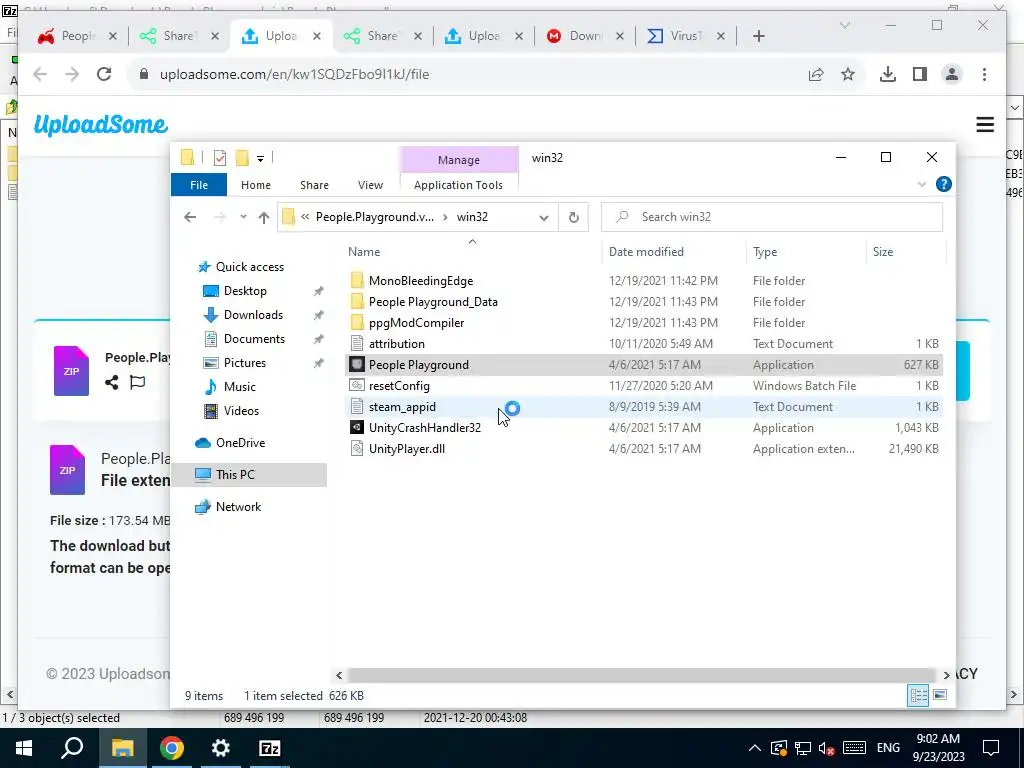
Task: Click the Manage contextual tab
Action: click(458, 160)
